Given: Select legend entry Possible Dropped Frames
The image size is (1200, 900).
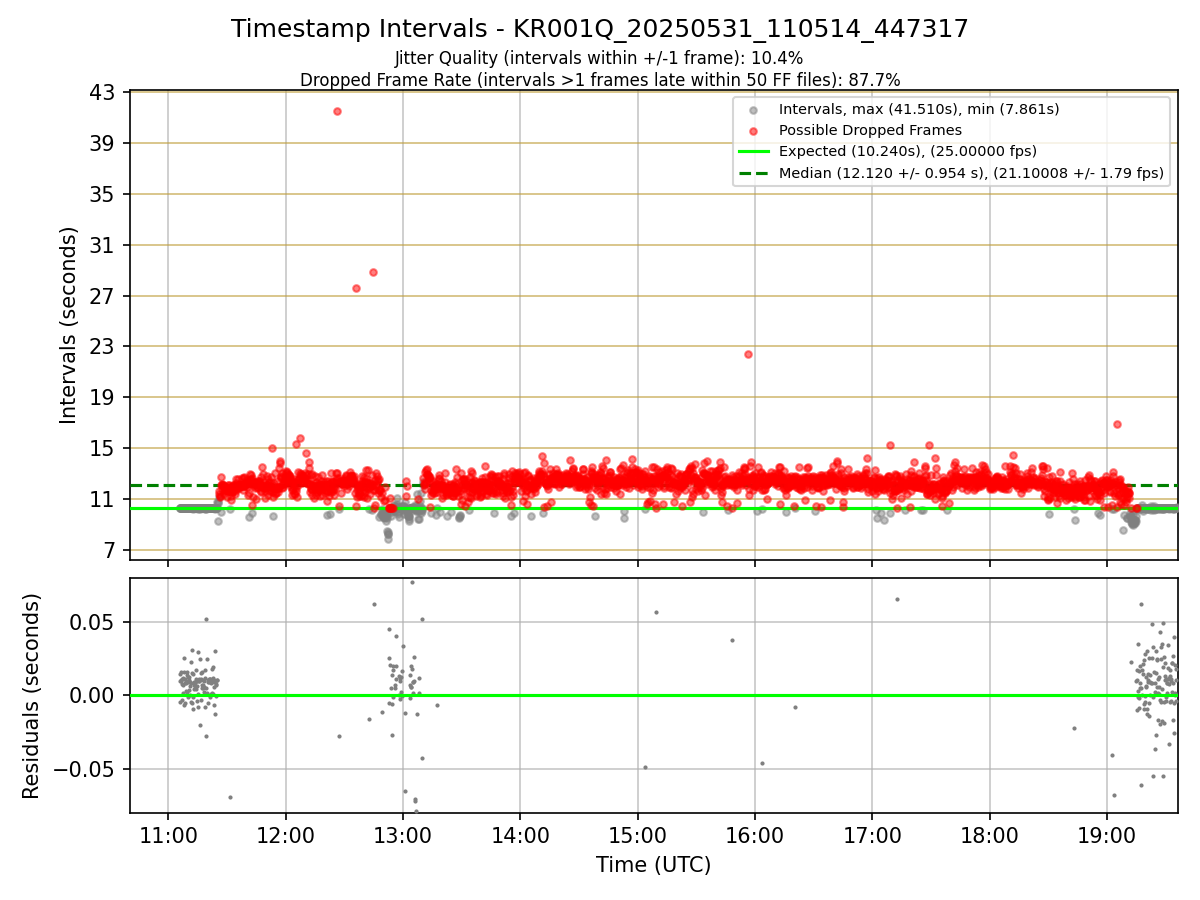Looking at the screenshot, I should coord(870,130).
